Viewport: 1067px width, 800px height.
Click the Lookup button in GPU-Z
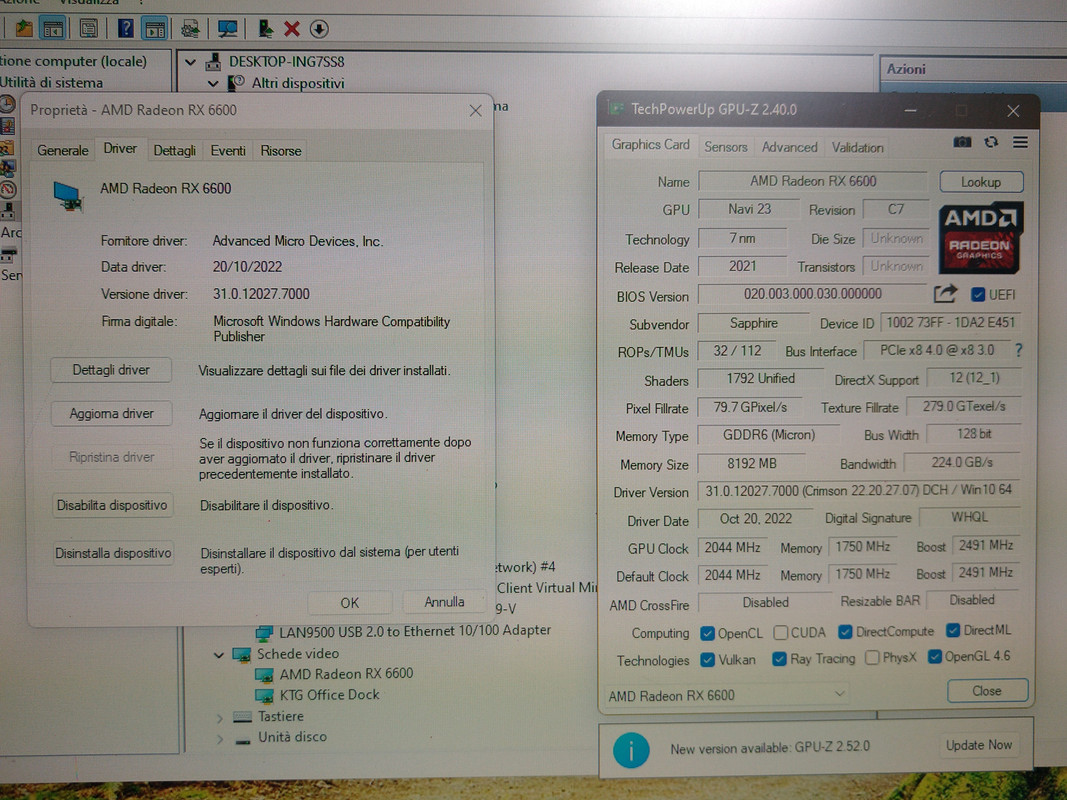pos(981,182)
